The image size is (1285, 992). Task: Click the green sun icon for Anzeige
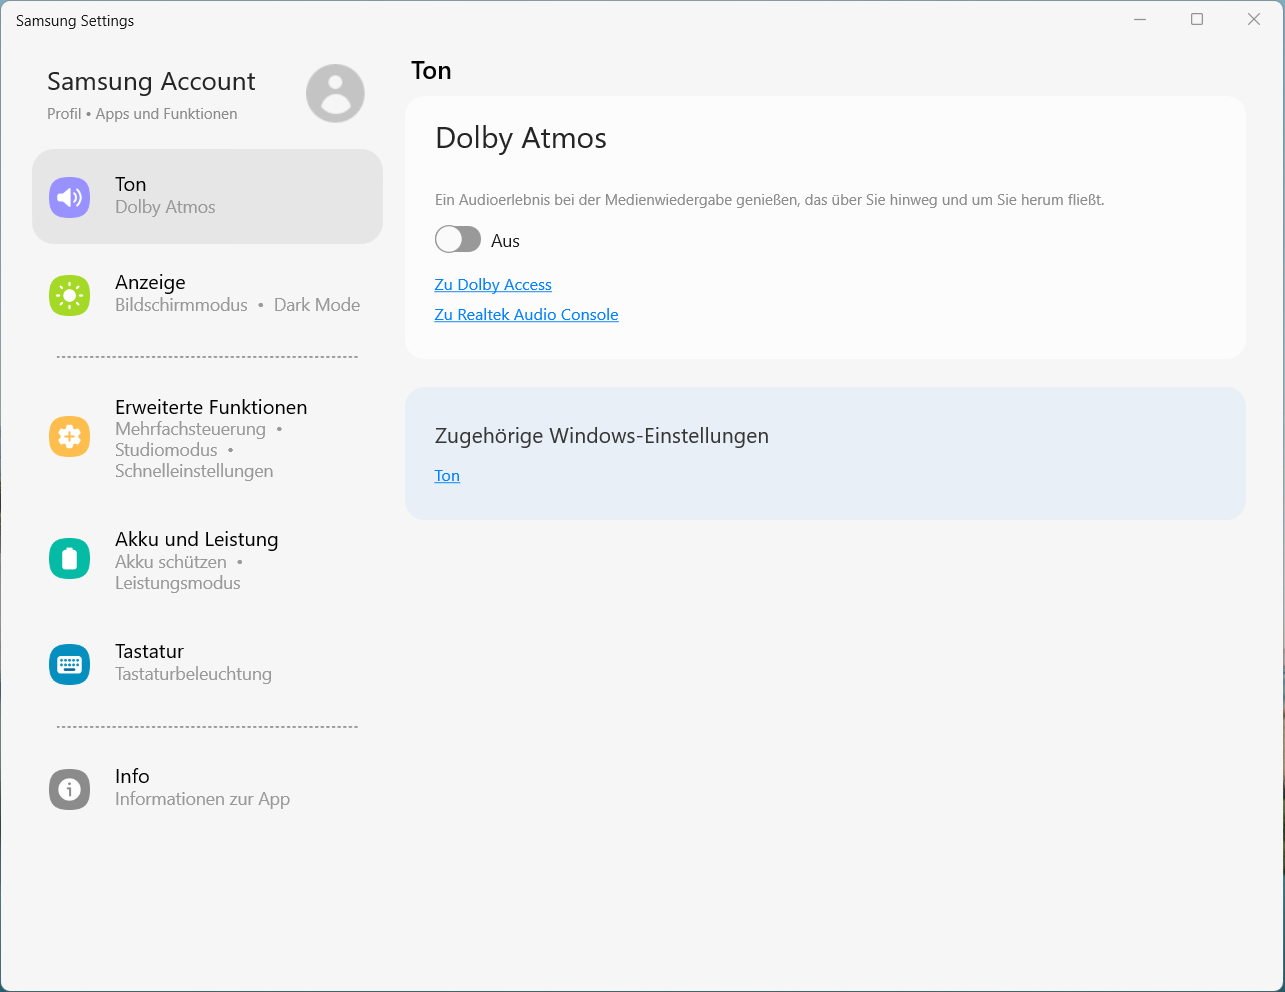[x=69, y=295]
